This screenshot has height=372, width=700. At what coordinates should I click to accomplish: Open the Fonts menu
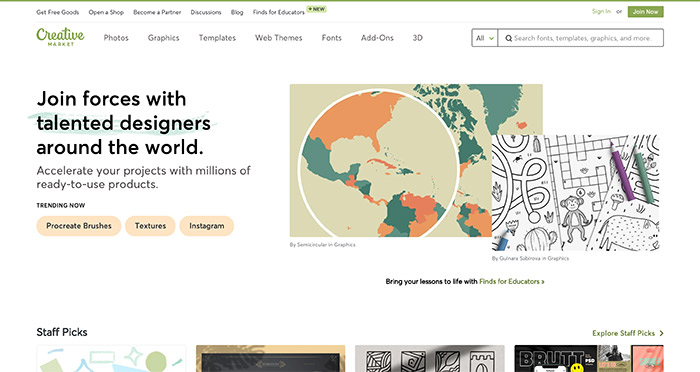pos(331,38)
